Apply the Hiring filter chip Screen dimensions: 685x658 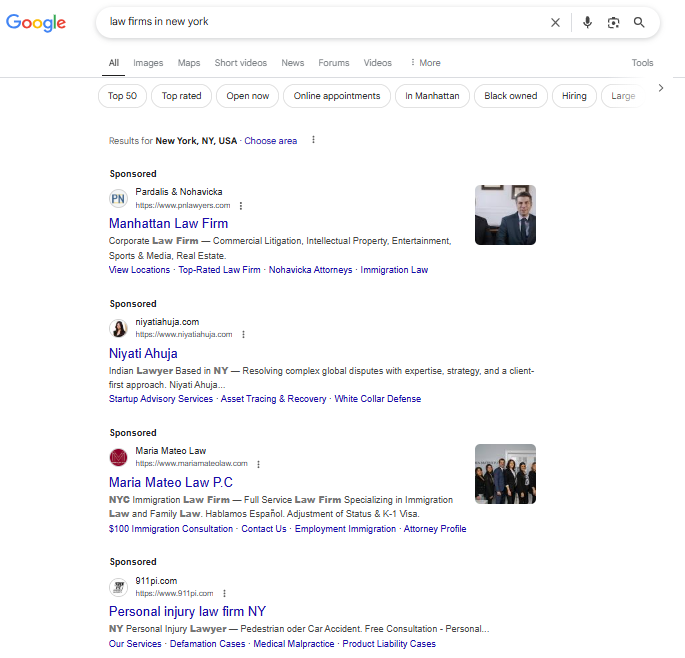574,96
